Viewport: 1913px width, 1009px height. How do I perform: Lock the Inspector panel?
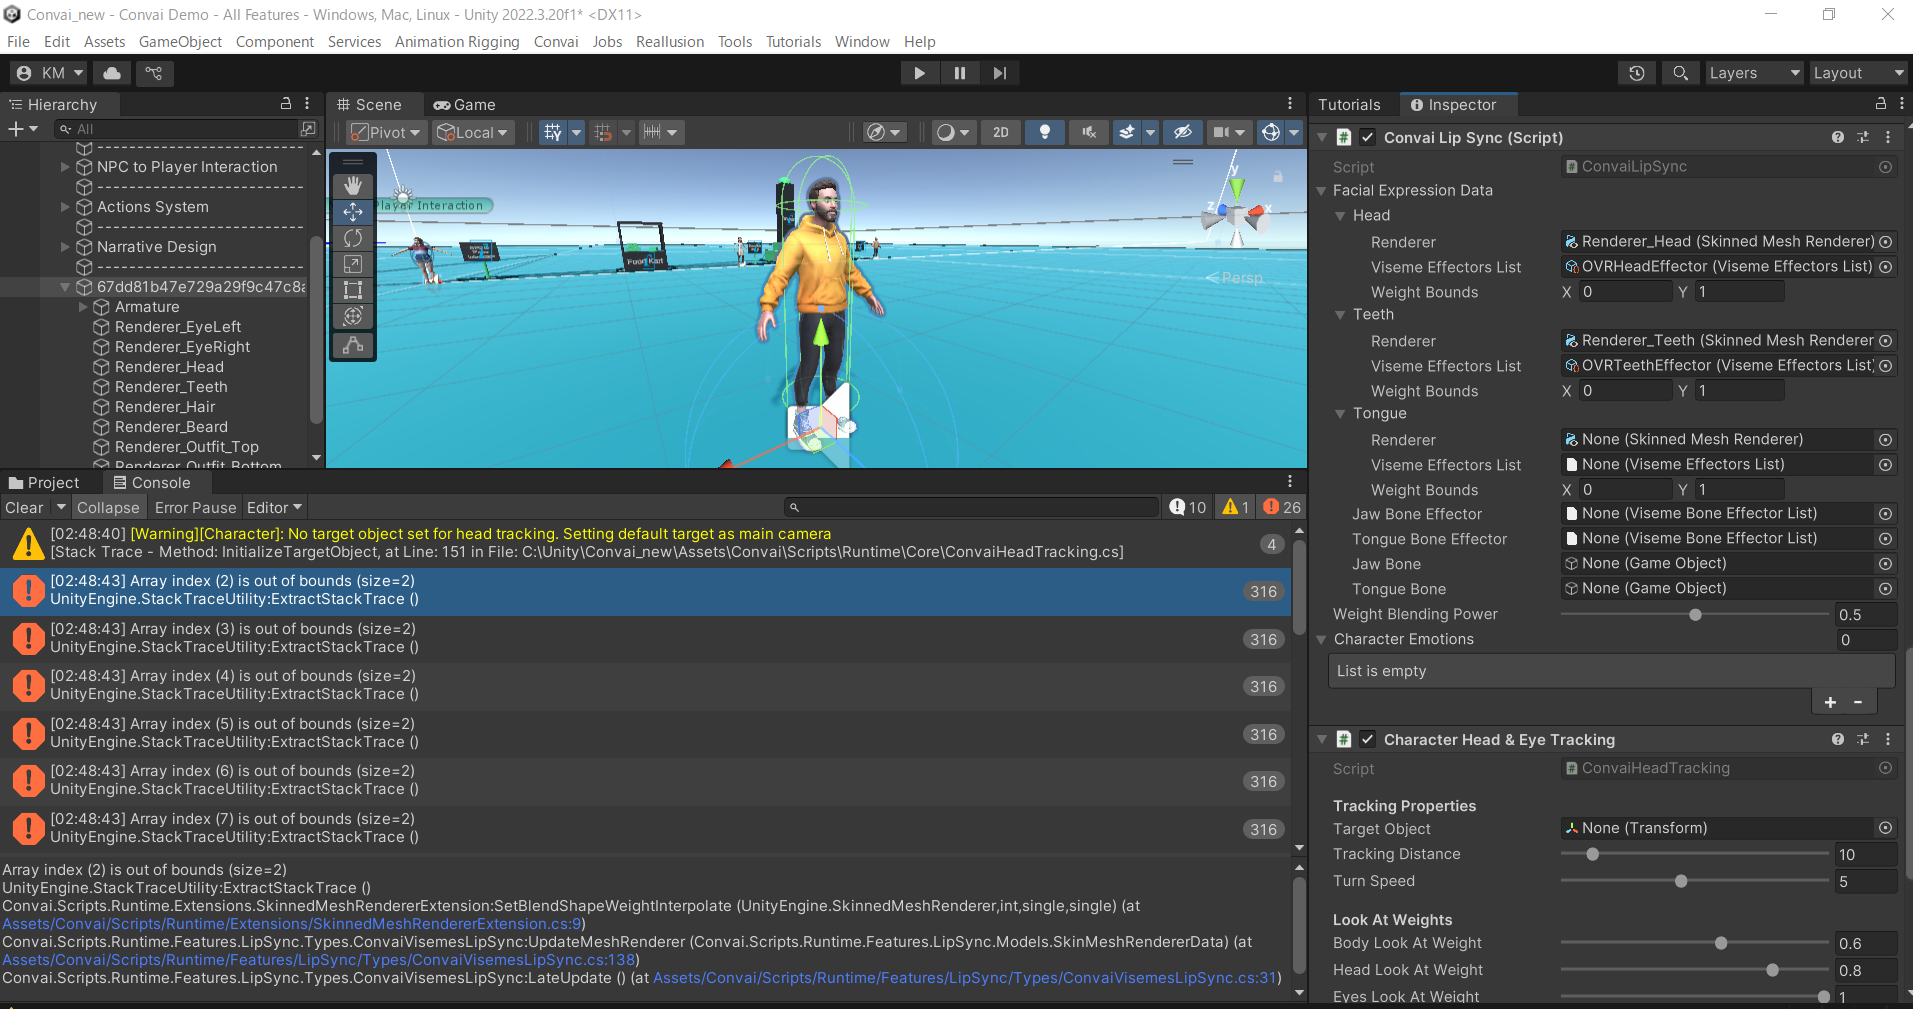[x=1880, y=104]
